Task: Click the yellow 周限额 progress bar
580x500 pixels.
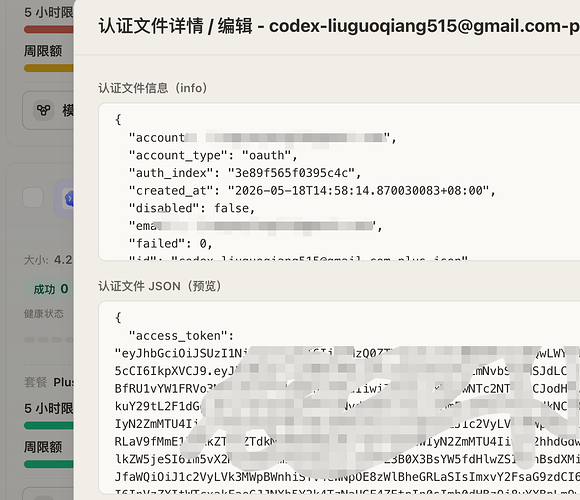Action: pos(49,68)
